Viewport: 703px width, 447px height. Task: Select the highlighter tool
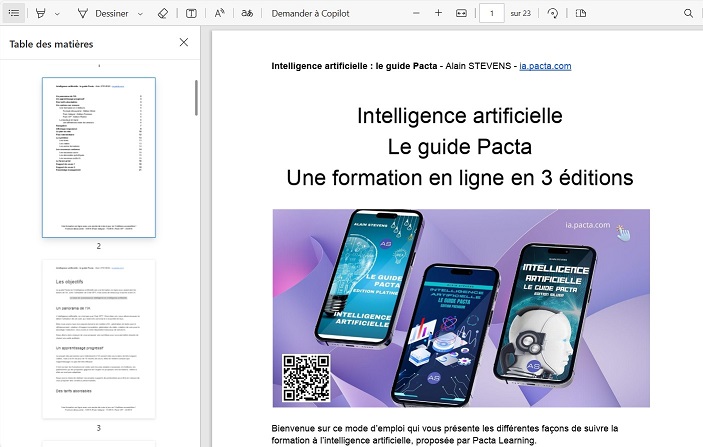[x=41, y=13]
